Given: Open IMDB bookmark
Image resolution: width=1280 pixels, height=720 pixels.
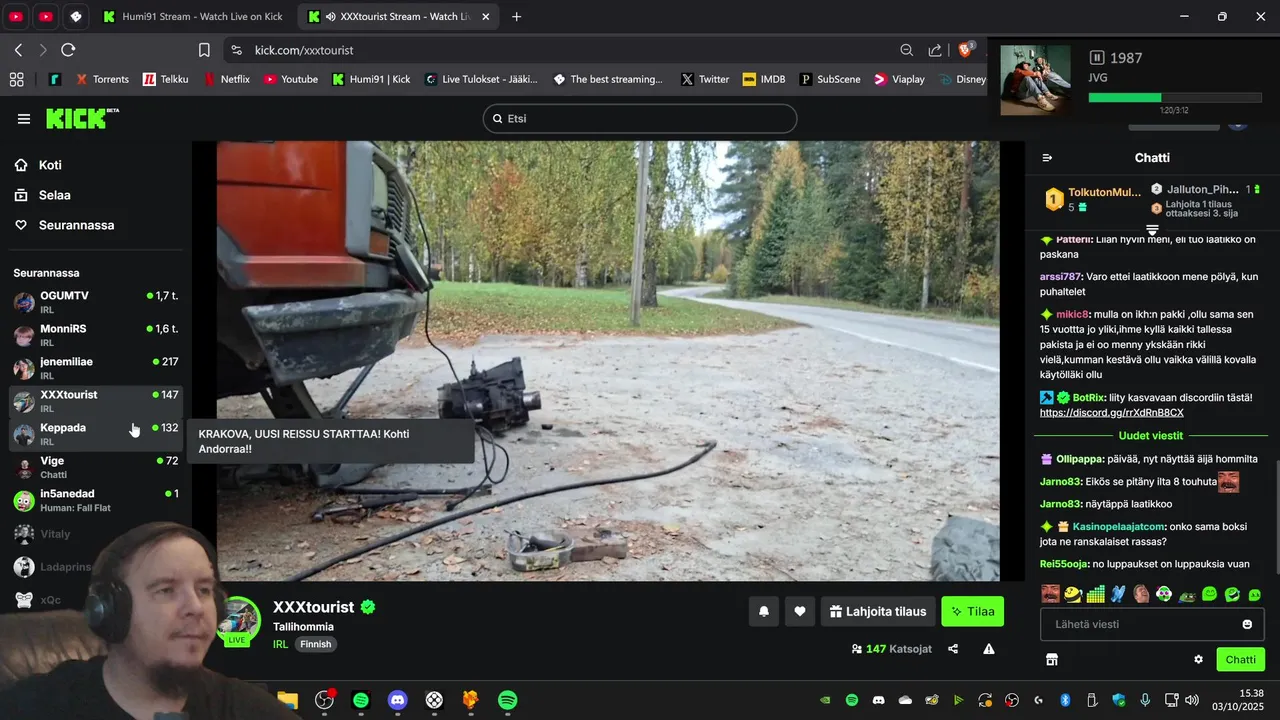Looking at the screenshot, I should pyautogui.click(x=764, y=79).
